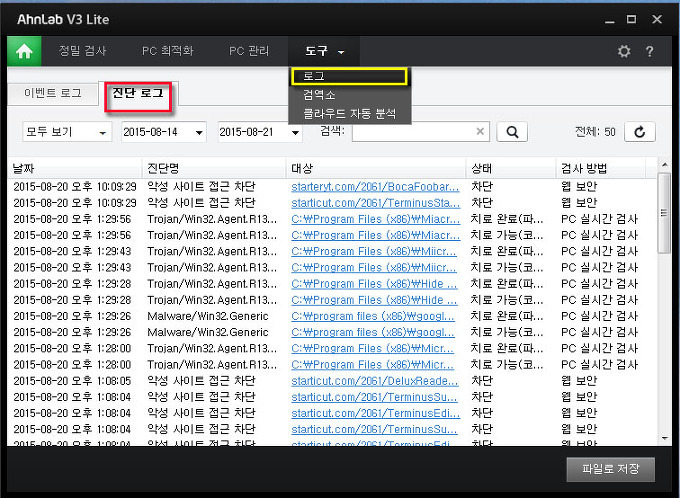Viewport: 680px width, 498px height.
Task: Switch to the 진단 로그 tab
Action: 138,93
